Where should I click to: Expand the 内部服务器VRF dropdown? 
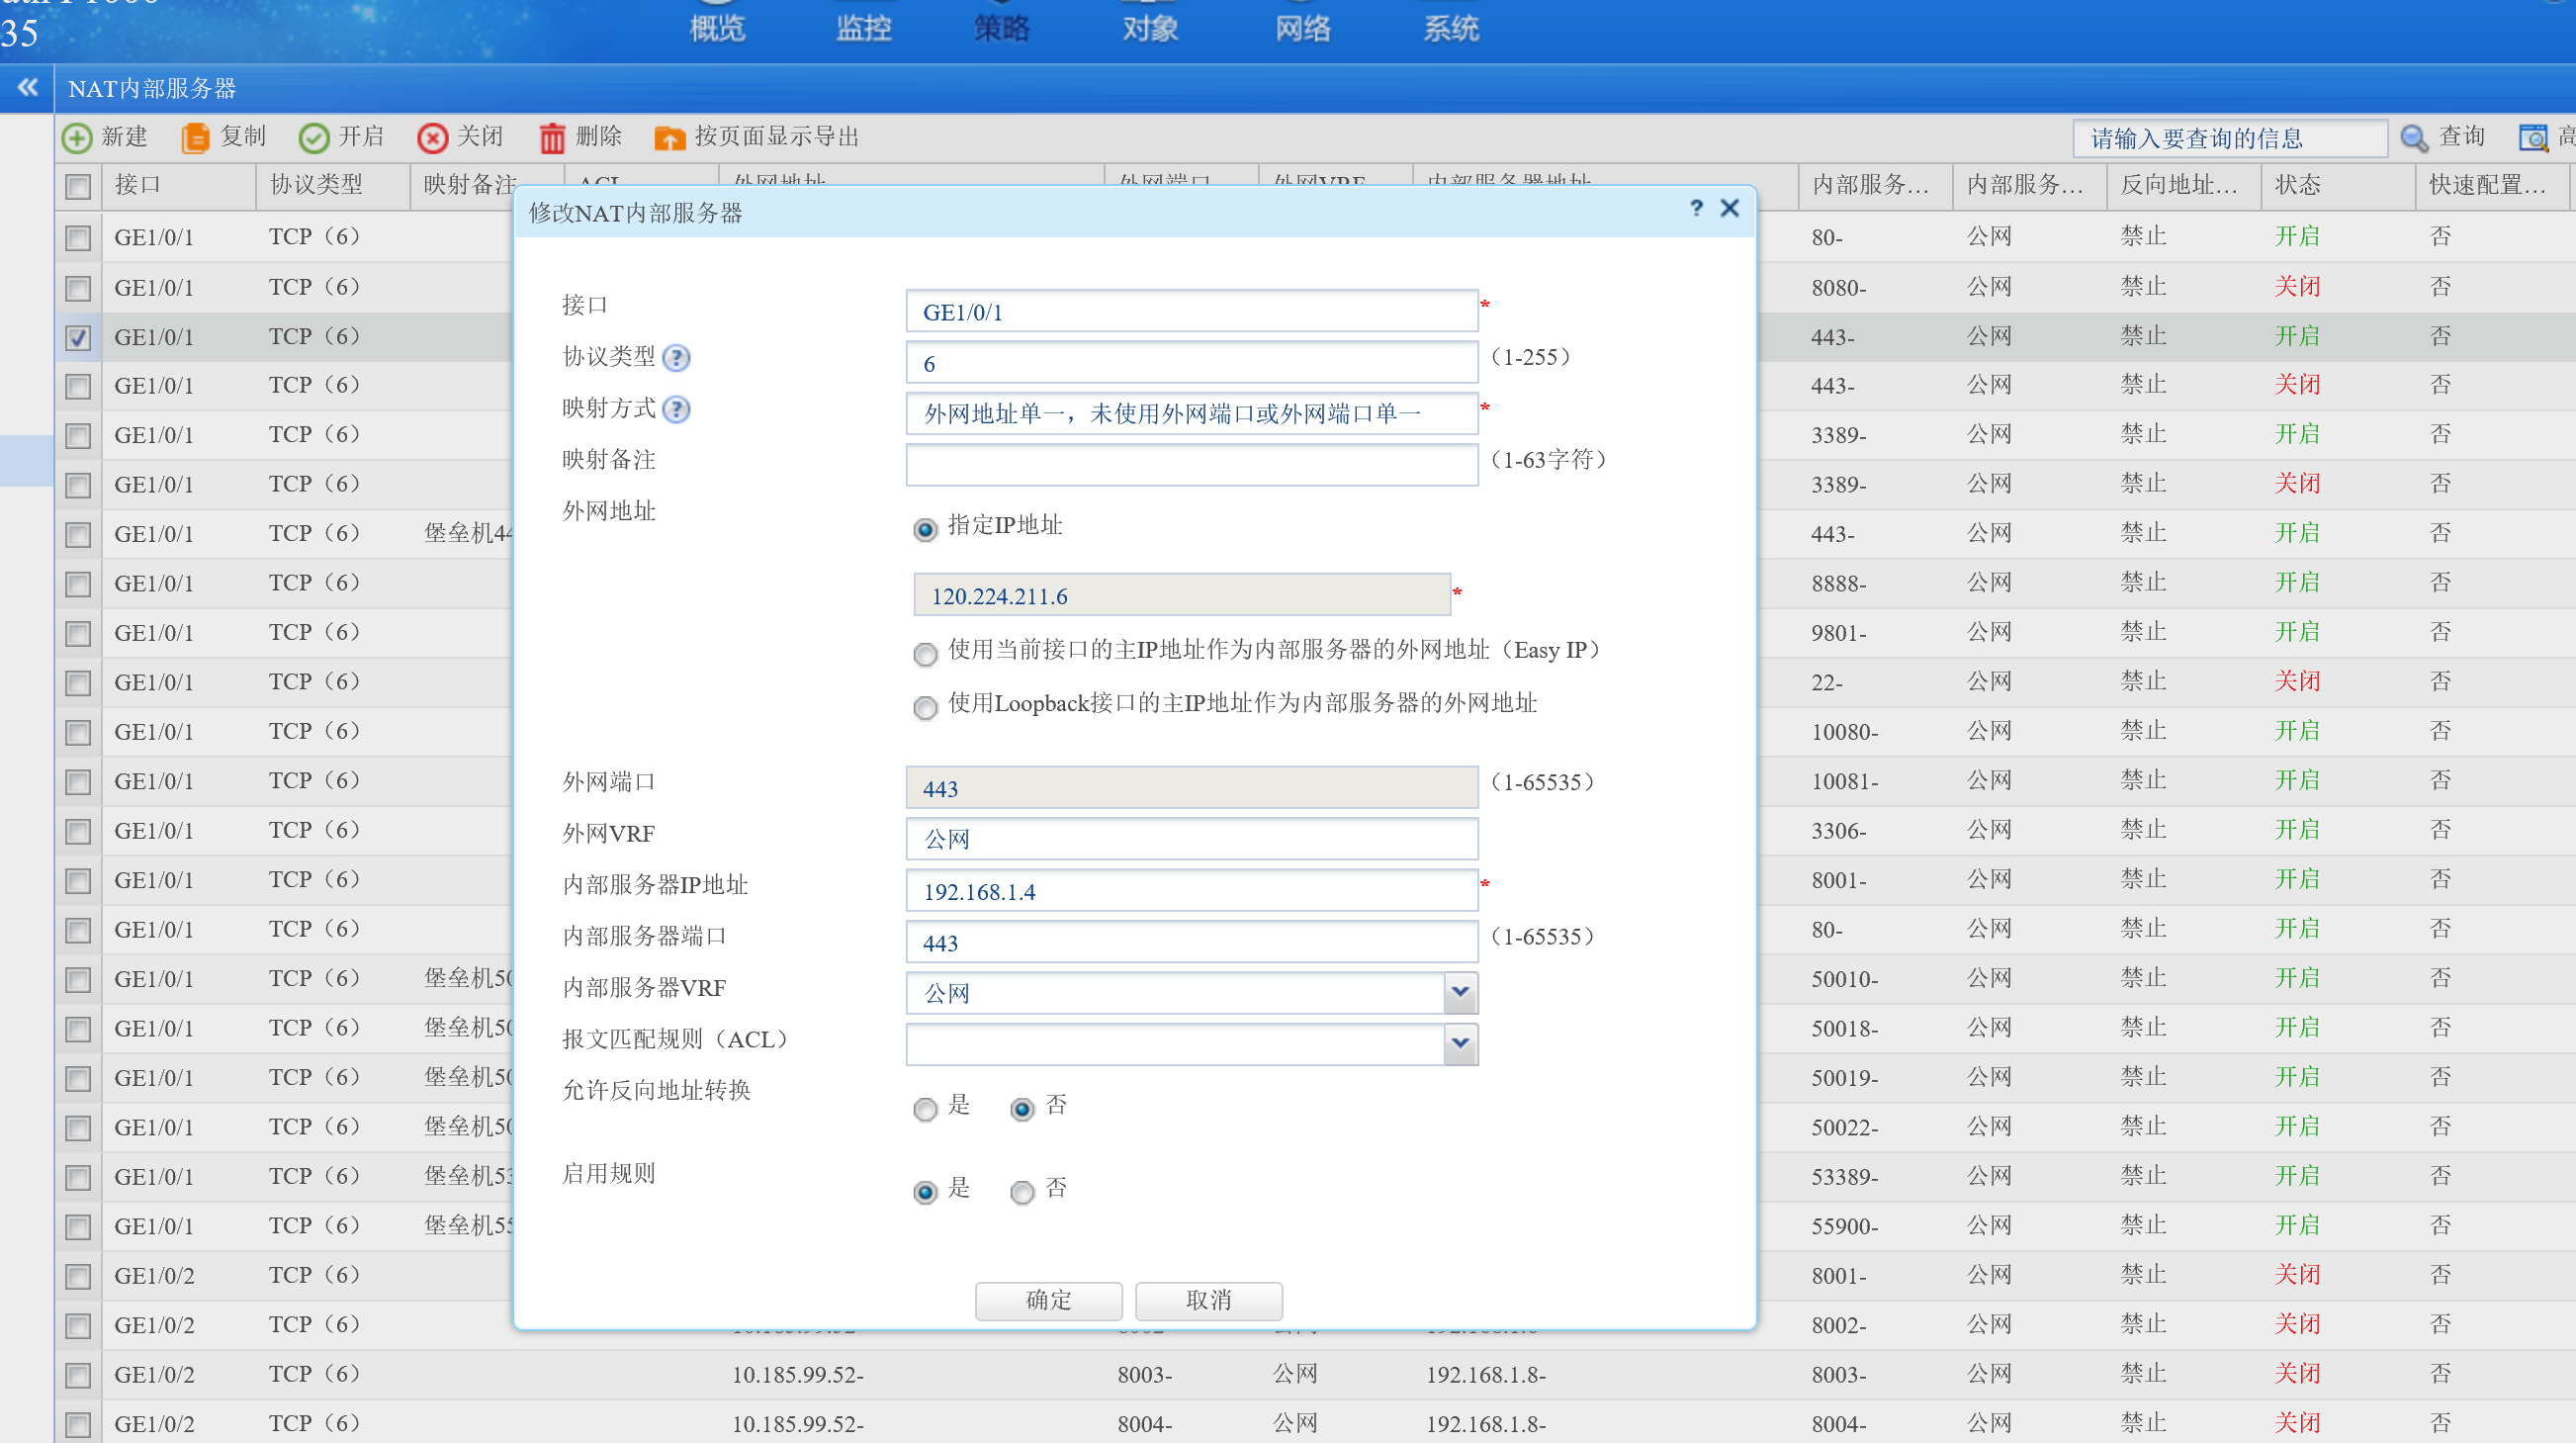(1460, 992)
